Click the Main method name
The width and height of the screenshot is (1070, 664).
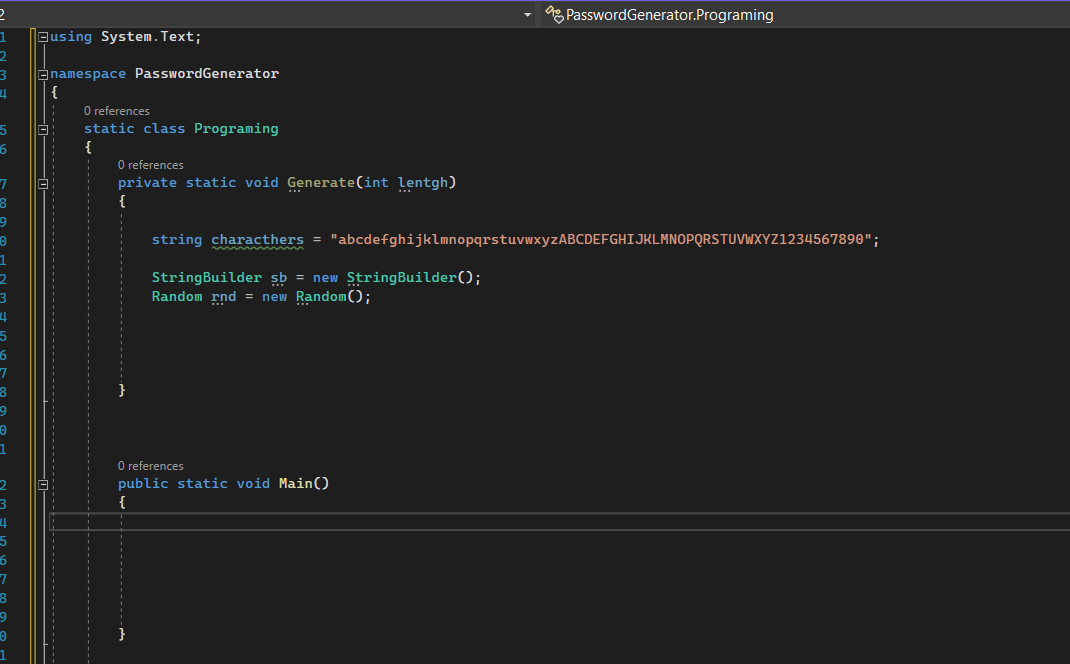point(295,484)
